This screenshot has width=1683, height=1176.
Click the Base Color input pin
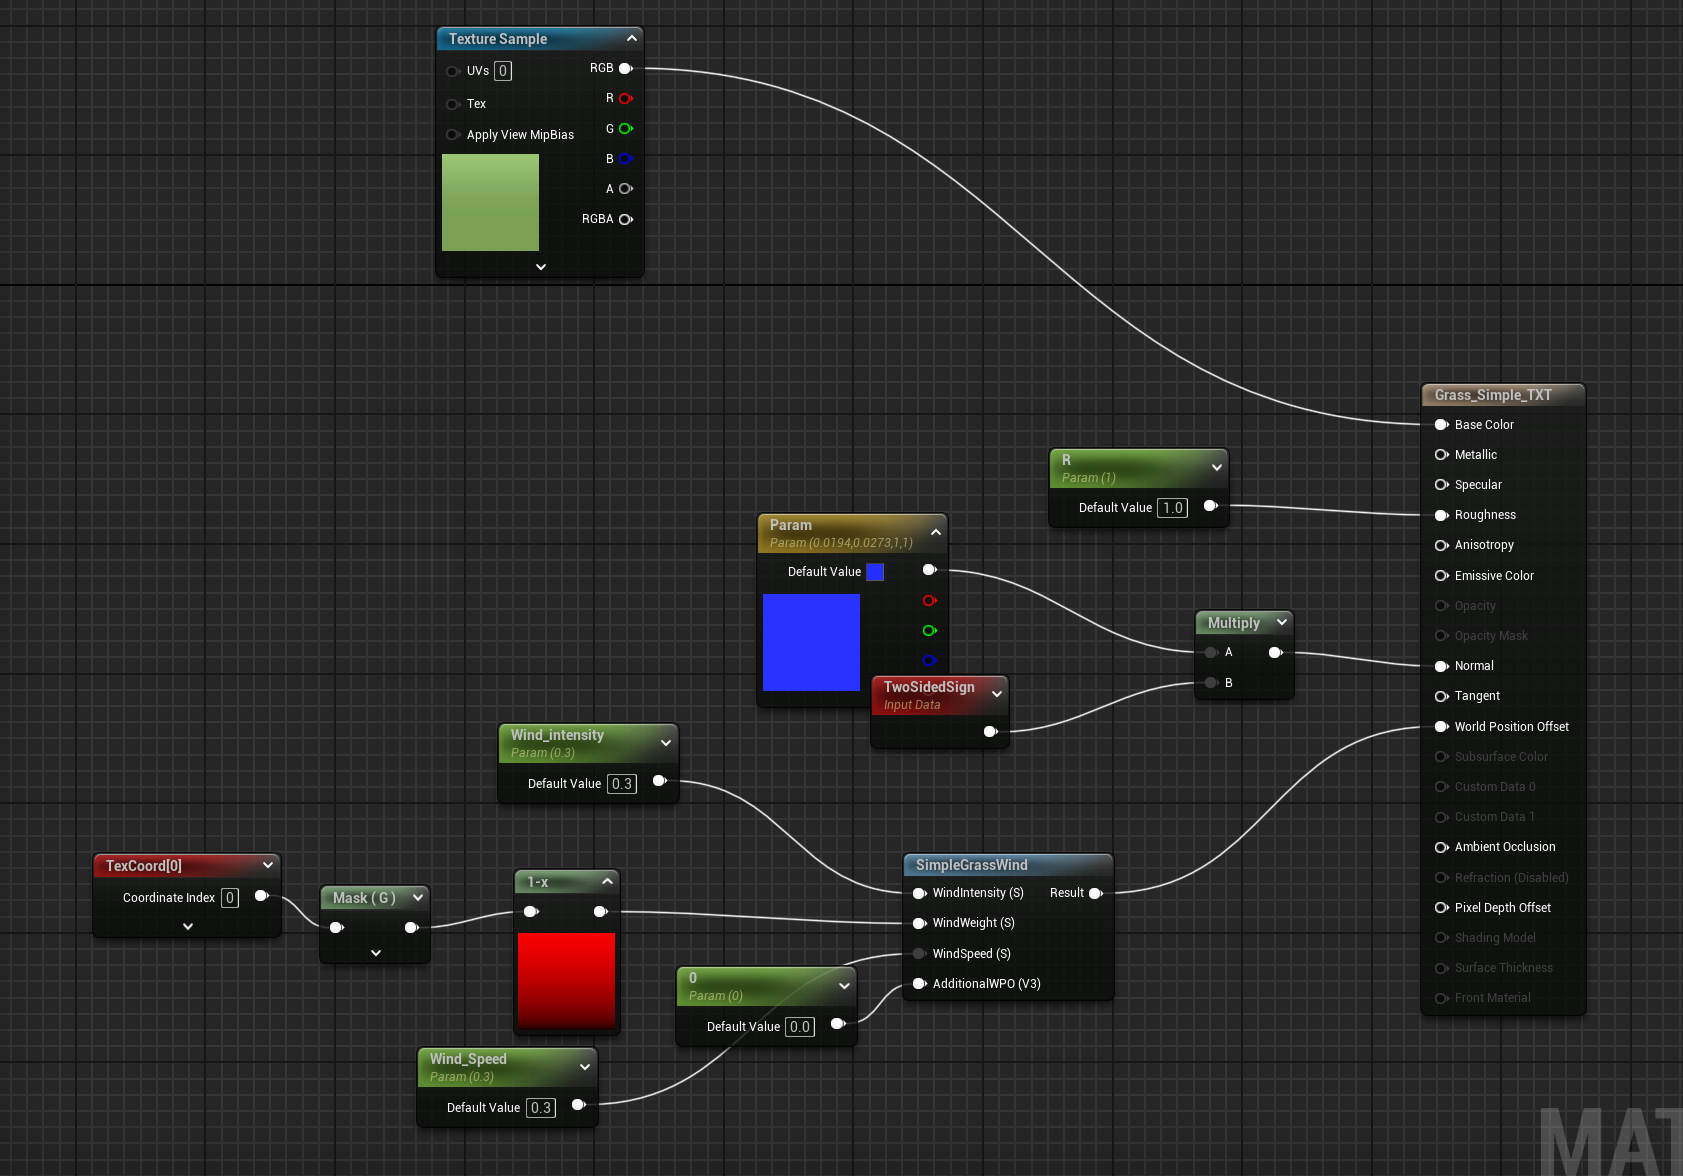coord(1442,424)
